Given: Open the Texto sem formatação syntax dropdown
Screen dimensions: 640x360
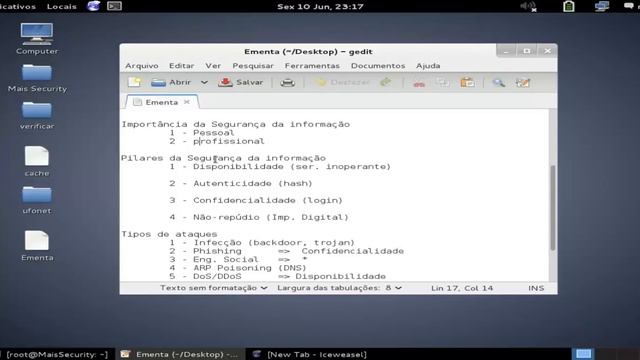Looking at the screenshot, I should (213, 288).
